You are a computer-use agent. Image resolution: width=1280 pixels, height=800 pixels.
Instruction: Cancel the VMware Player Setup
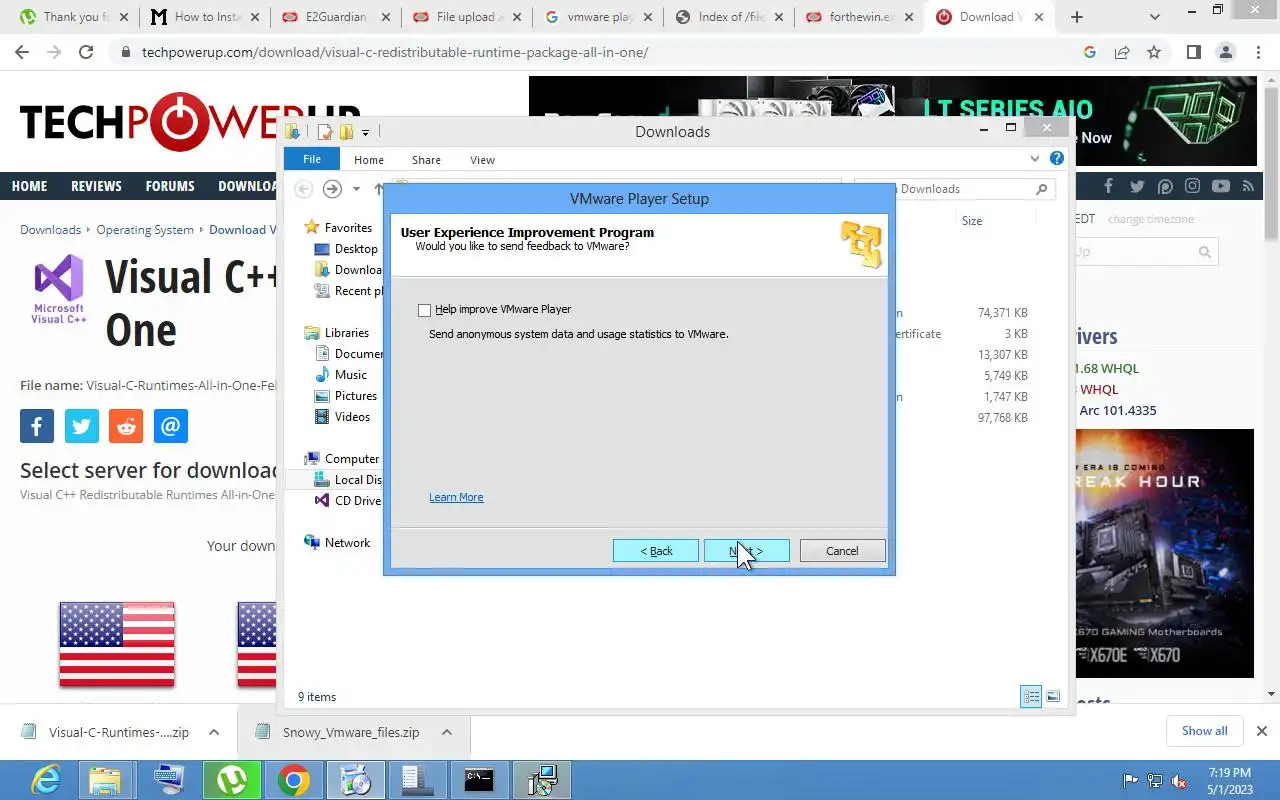[842, 551]
